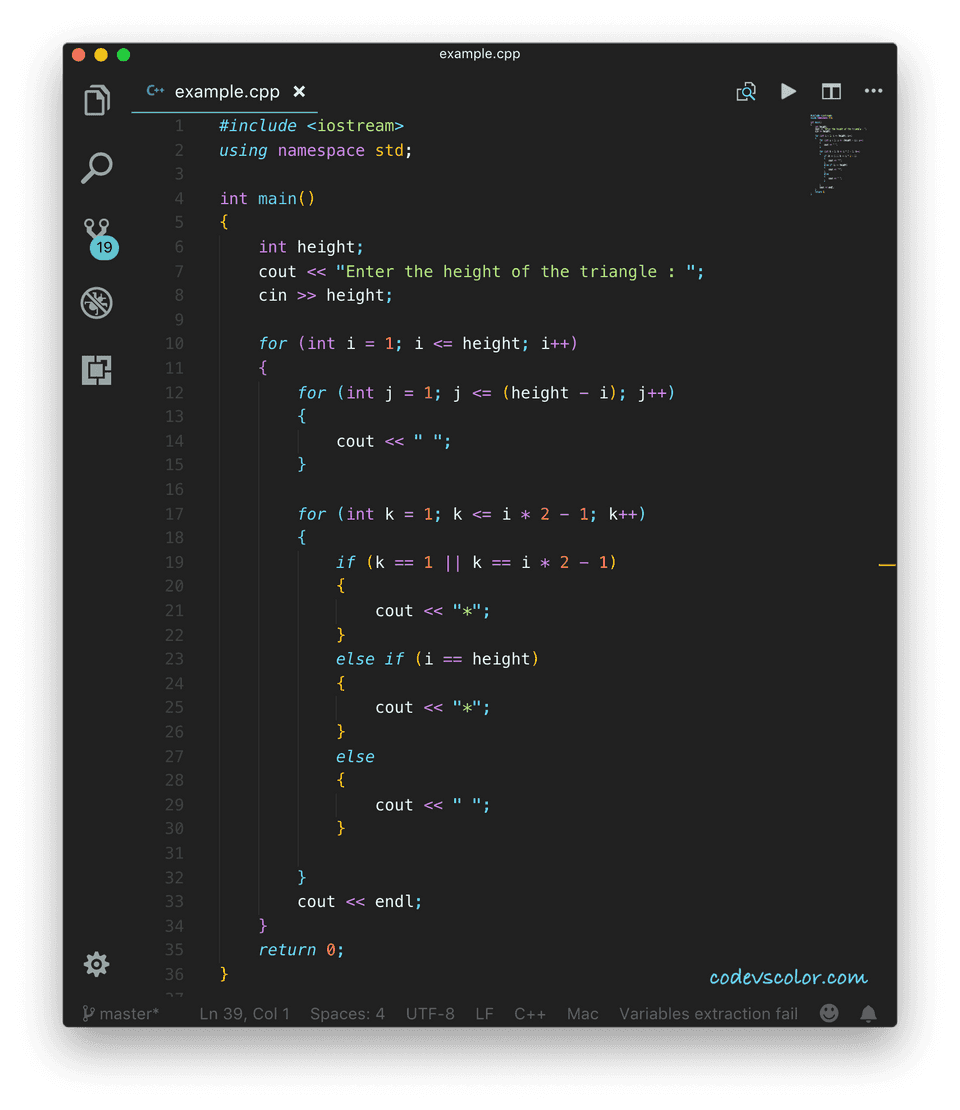Change the LF end-of-line sequence
The image size is (960, 1110).
coord(484,1013)
